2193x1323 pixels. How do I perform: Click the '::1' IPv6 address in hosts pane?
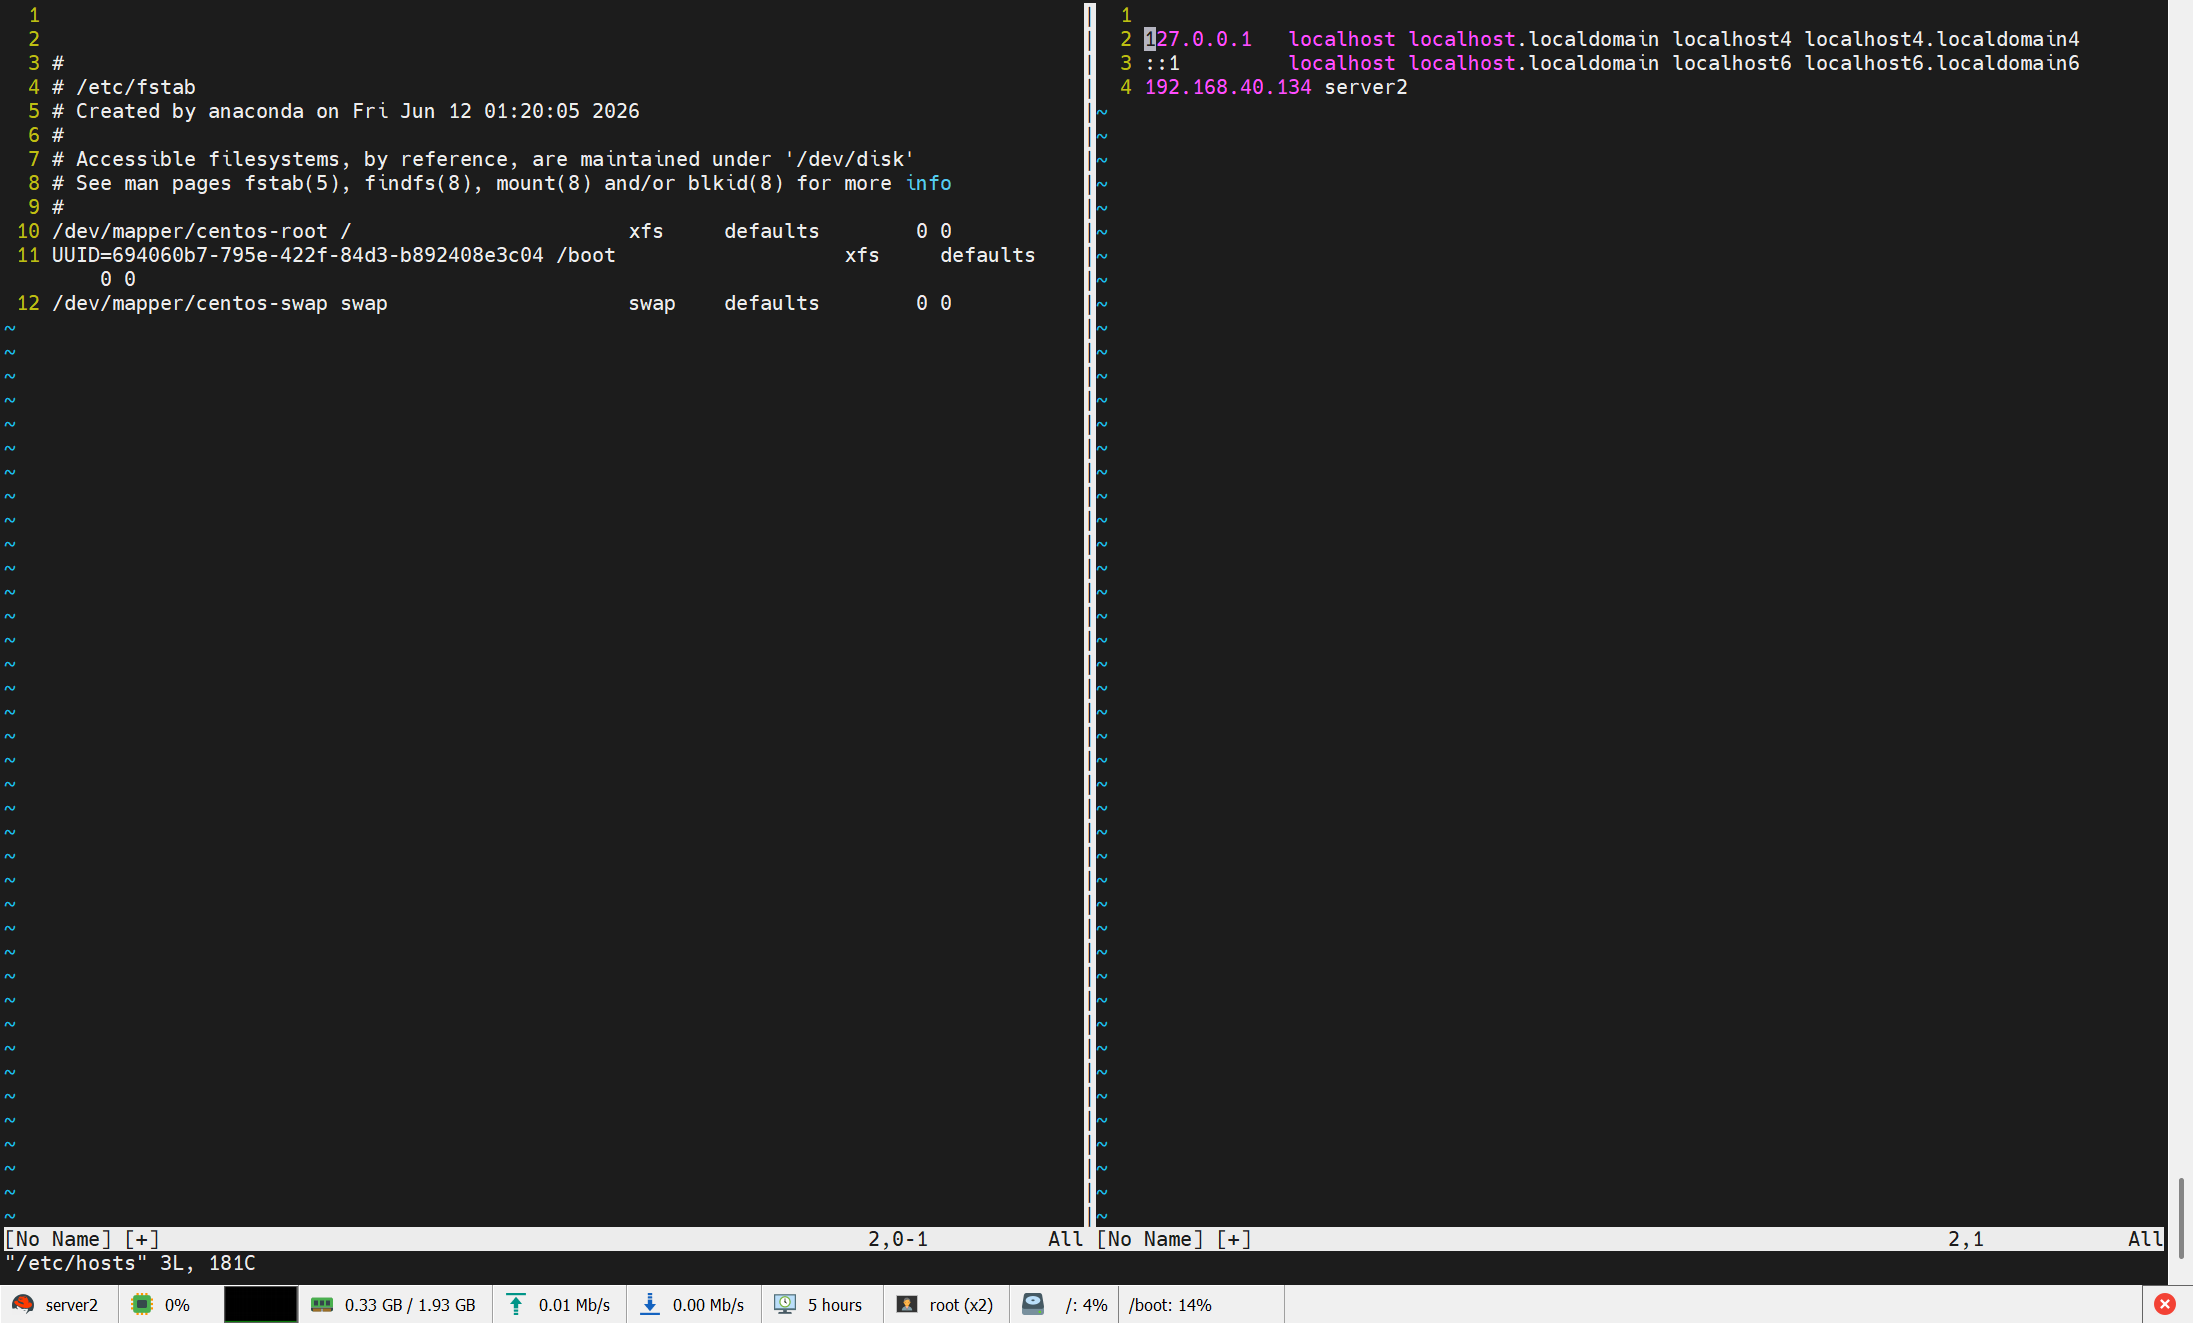pyautogui.click(x=1162, y=63)
